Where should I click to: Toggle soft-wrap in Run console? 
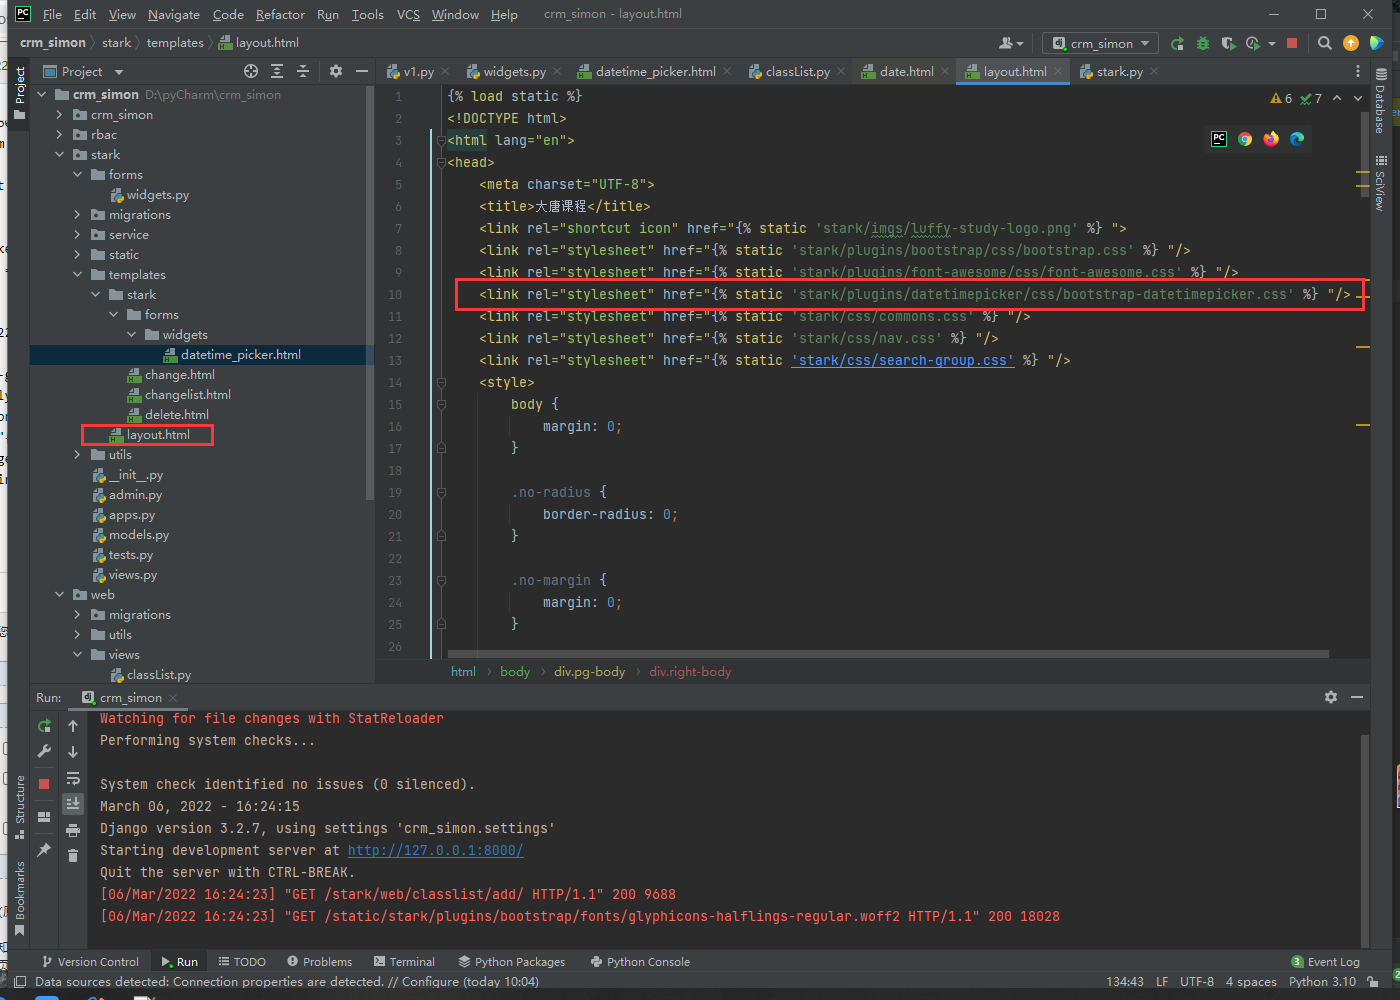73,778
